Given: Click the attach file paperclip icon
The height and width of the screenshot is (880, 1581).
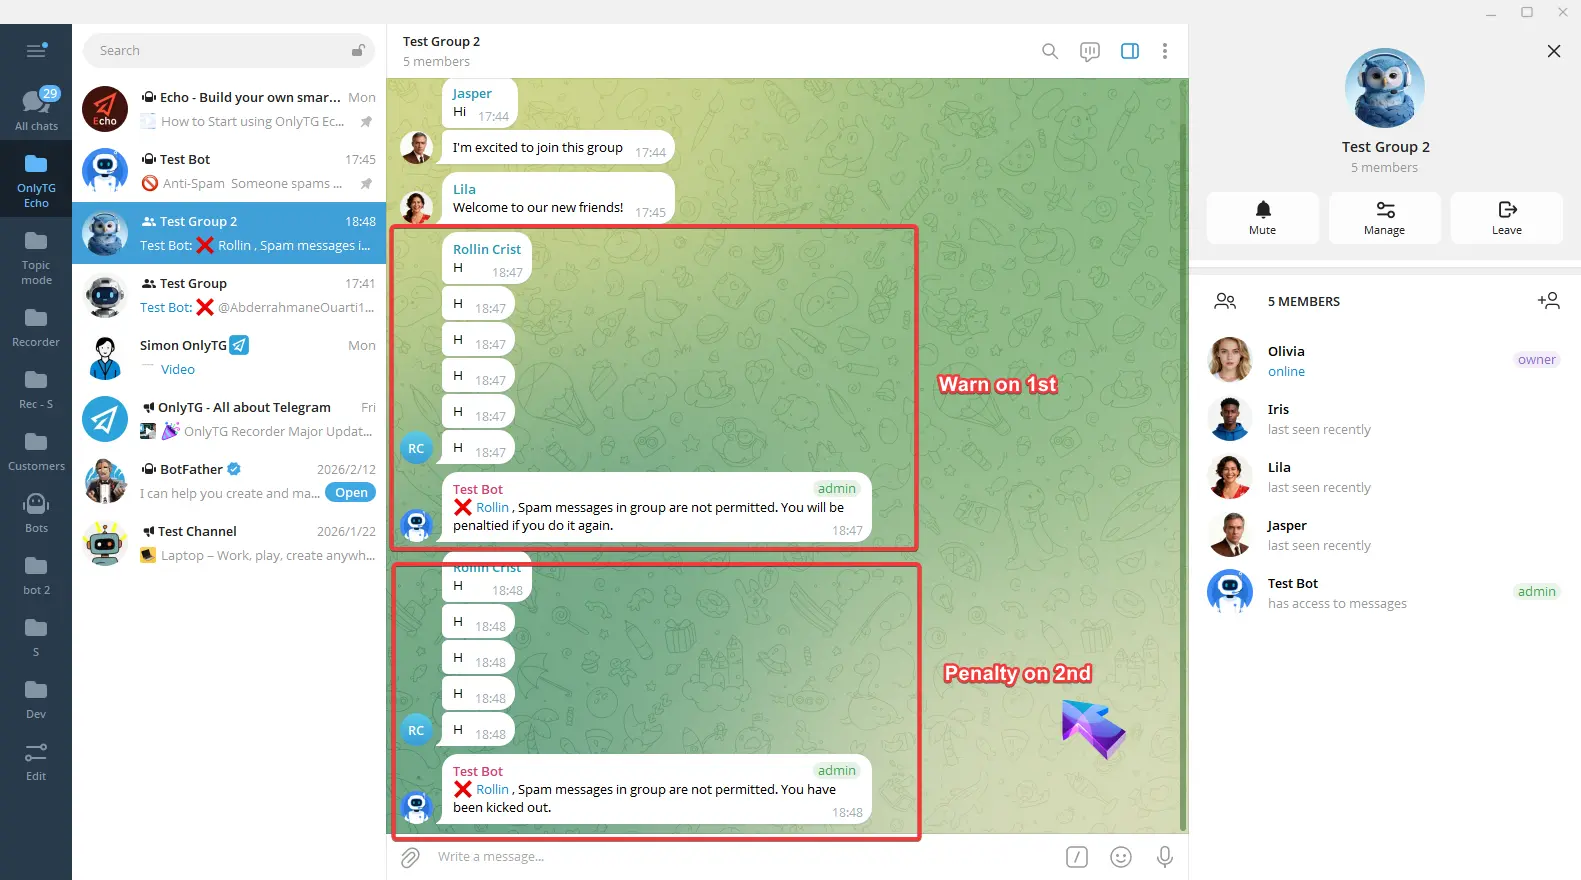Looking at the screenshot, I should 410,857.
